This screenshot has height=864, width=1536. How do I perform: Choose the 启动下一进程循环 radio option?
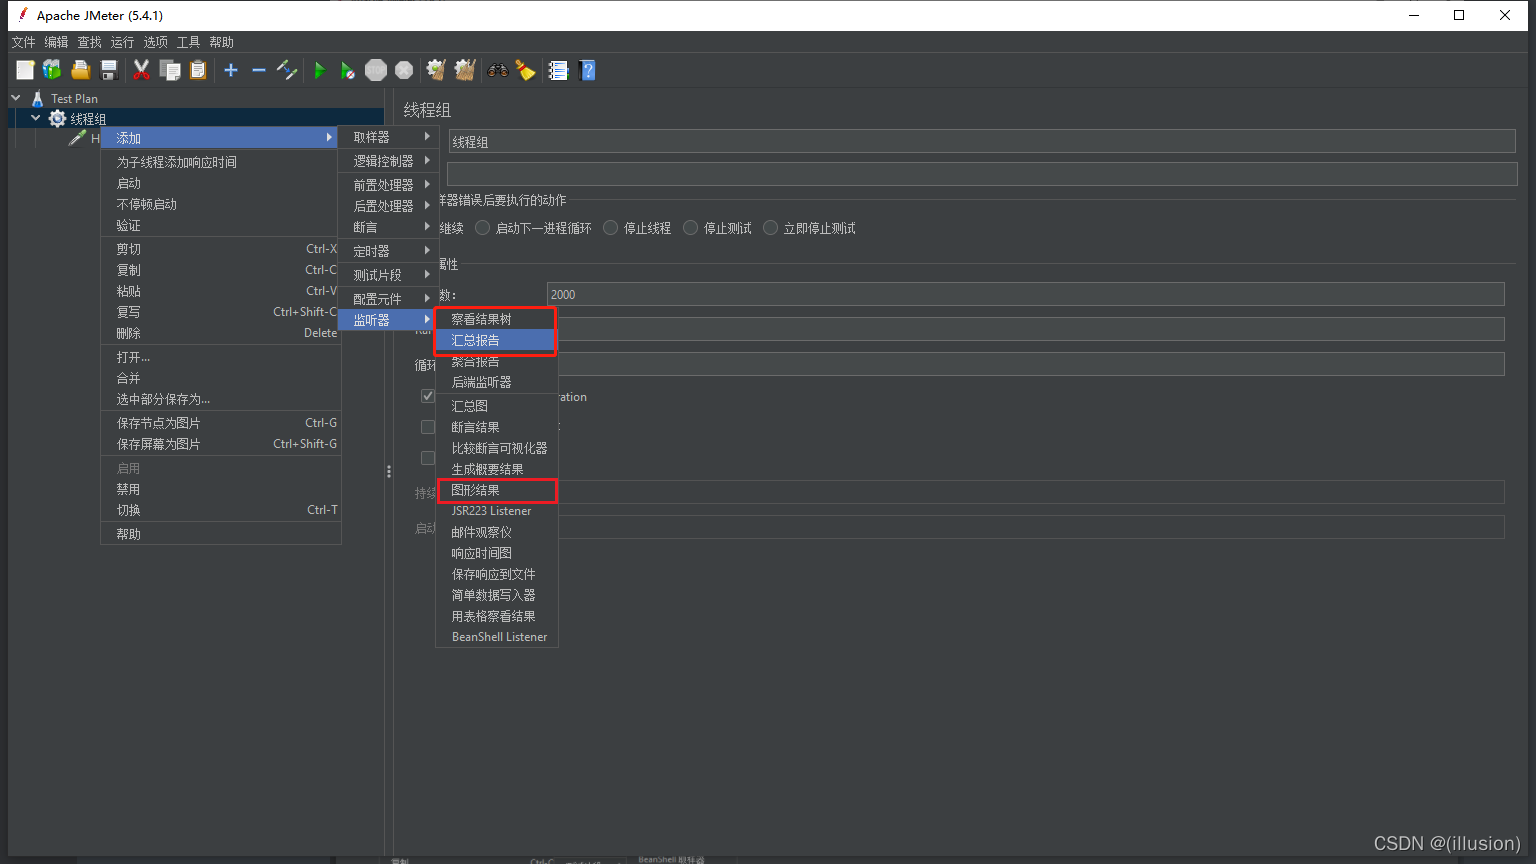483,228
